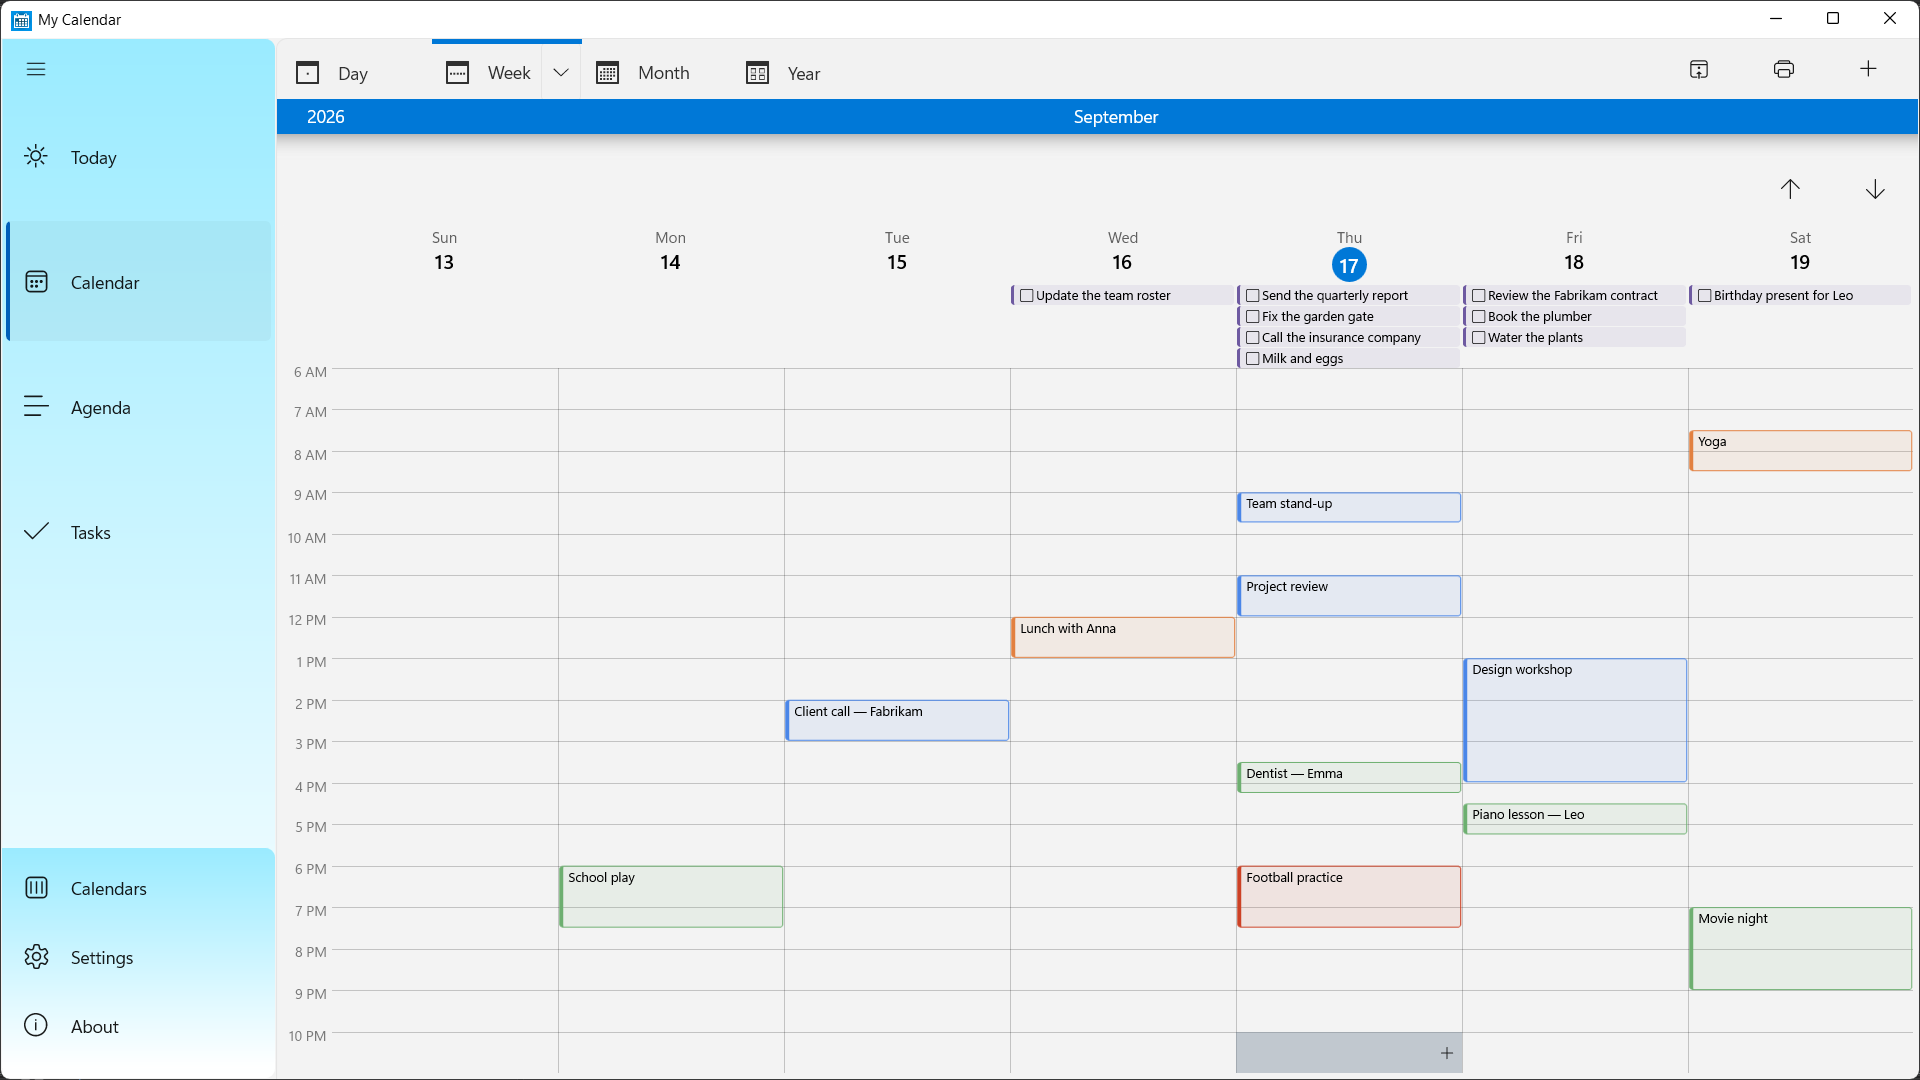Open the About info page
The image size is (1920, 1080).
coord(139,1026)
